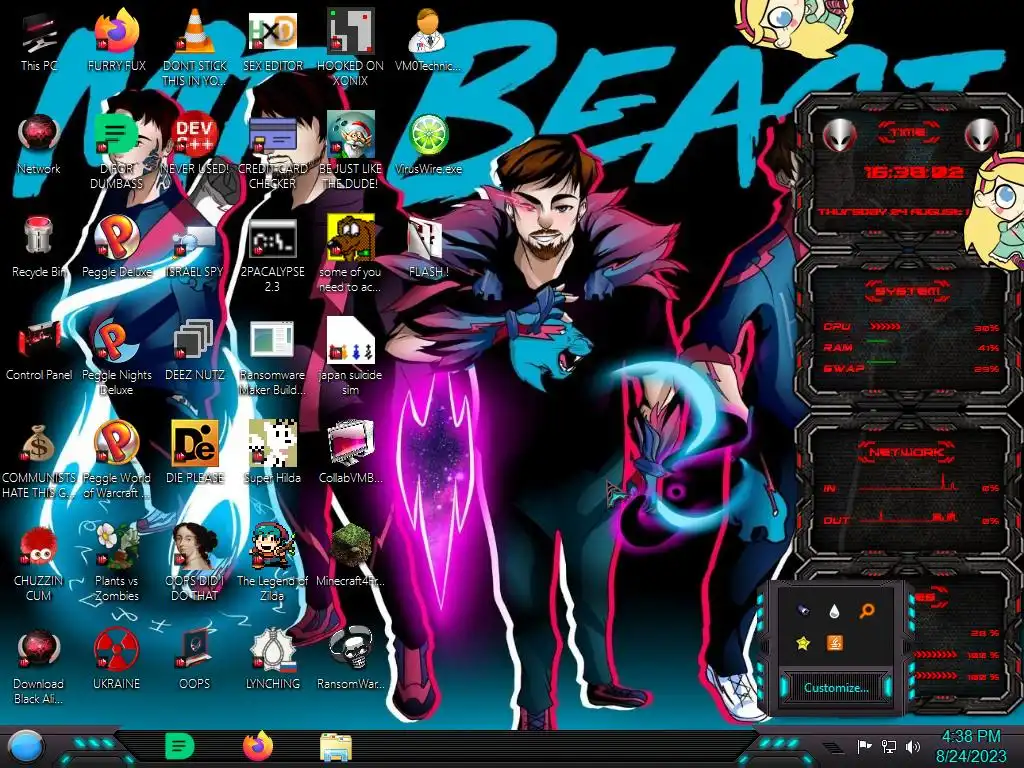Viewport: 1024px width, 768px height.
Task: Click the TIME gadget clock display
Action: click(x=914, y=172)
